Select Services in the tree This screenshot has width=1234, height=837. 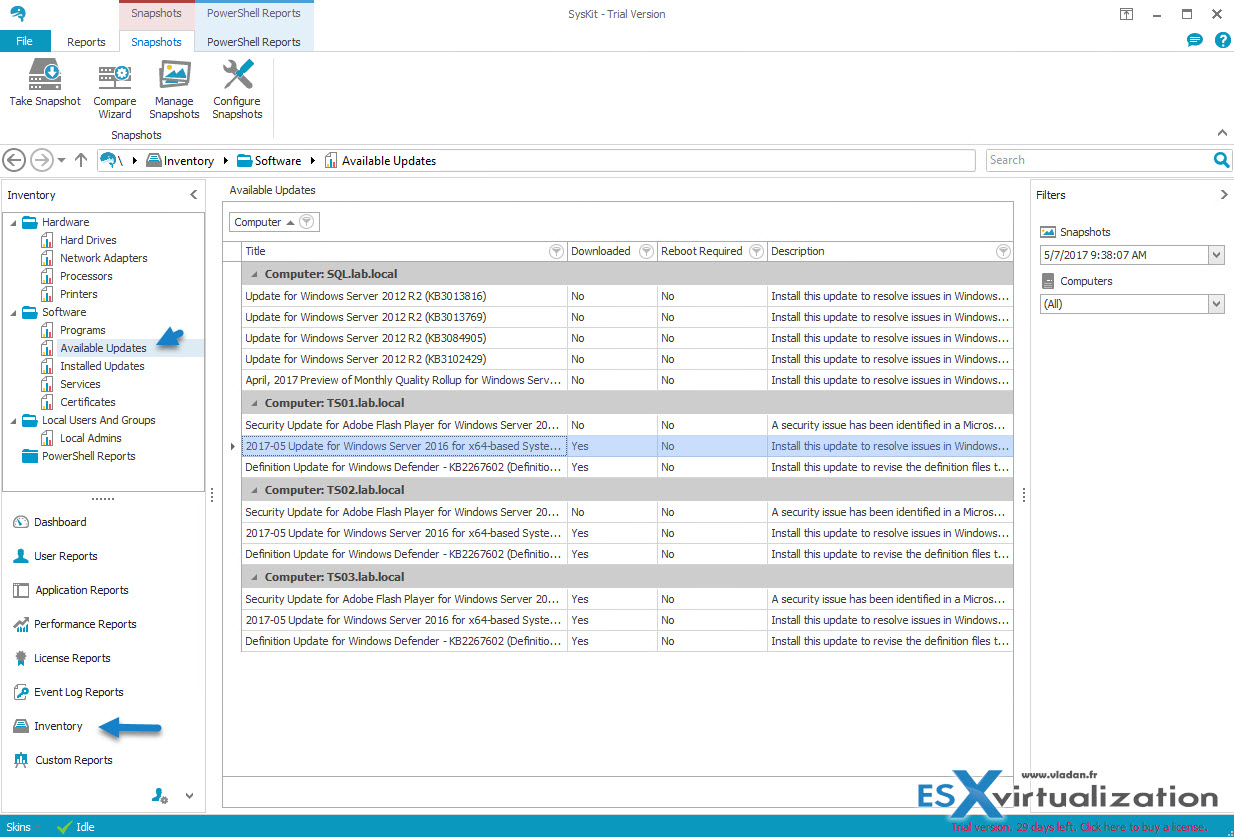click(x=80, y=384)
